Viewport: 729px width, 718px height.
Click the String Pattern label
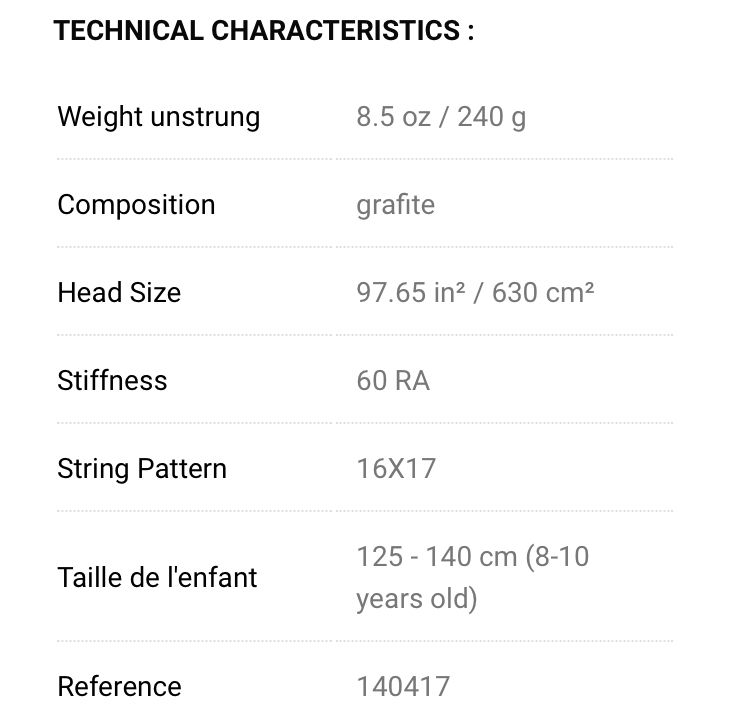[142, 469]
